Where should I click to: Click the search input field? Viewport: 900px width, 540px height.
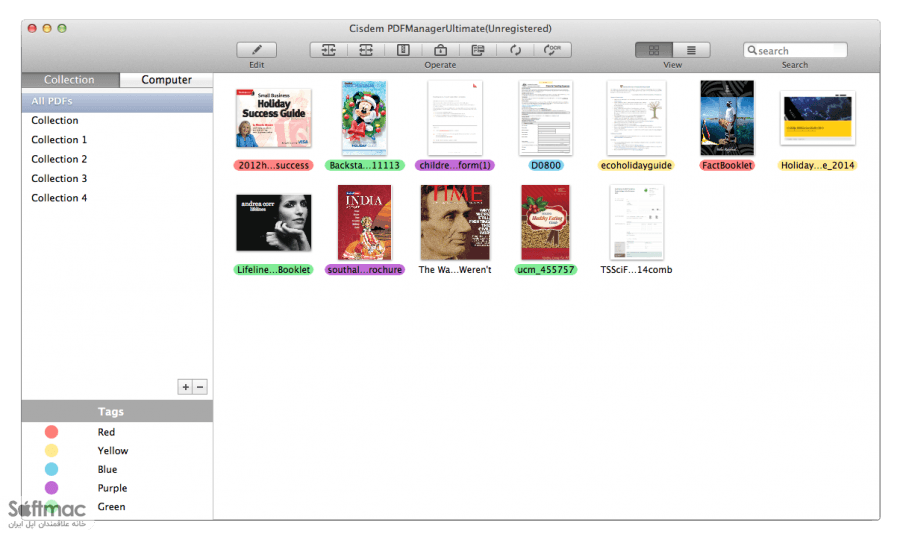point(795,50)
